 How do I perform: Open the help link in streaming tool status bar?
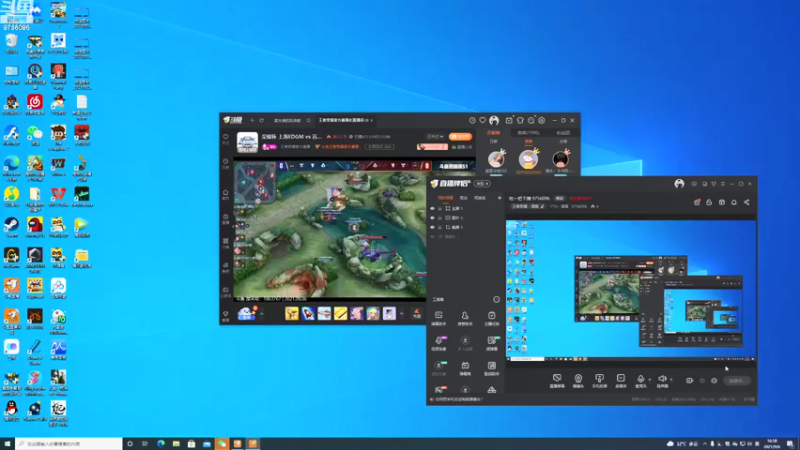pos(457,399)
